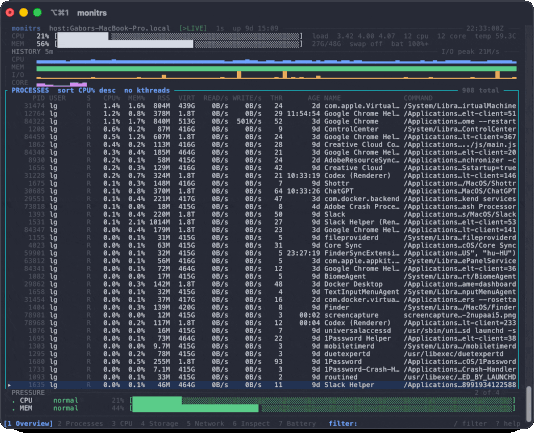This screenshot has width=534, height=433.
Task: Sort by the VIRT column header
Action: (187, 98)
